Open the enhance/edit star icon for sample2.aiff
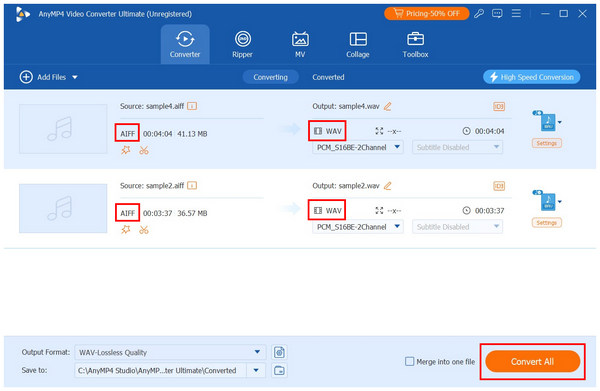The image size is (600, 391). pos(126,230)
